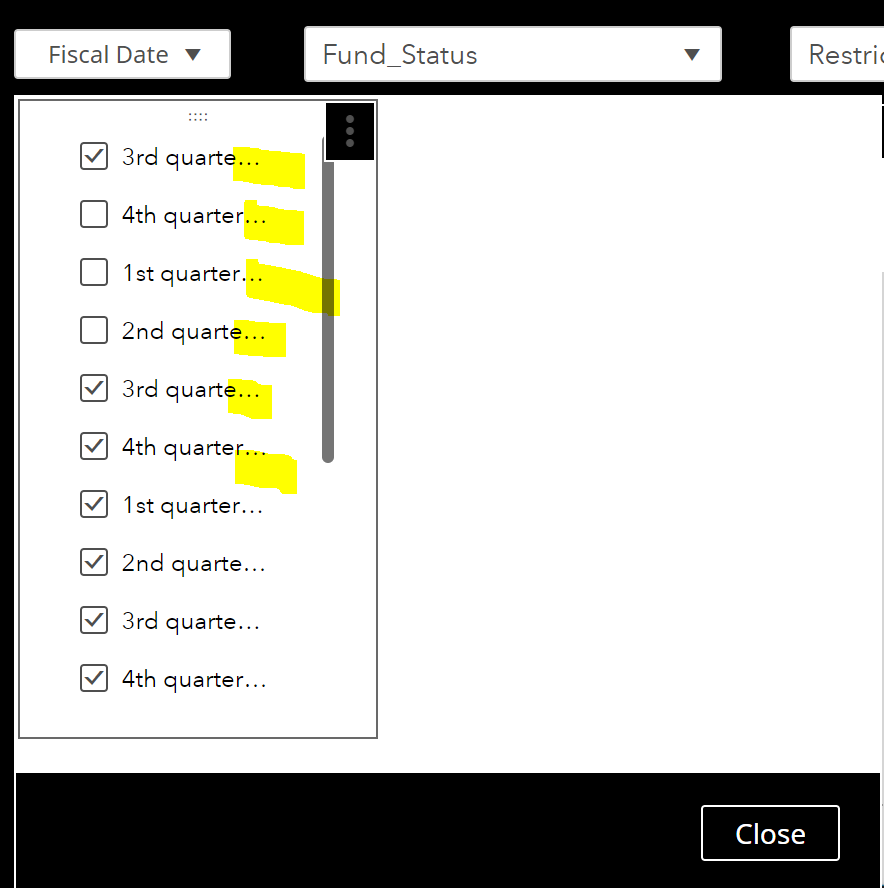884x888 pixels.
Task: Click the Close button
Action: coord(769,833)
